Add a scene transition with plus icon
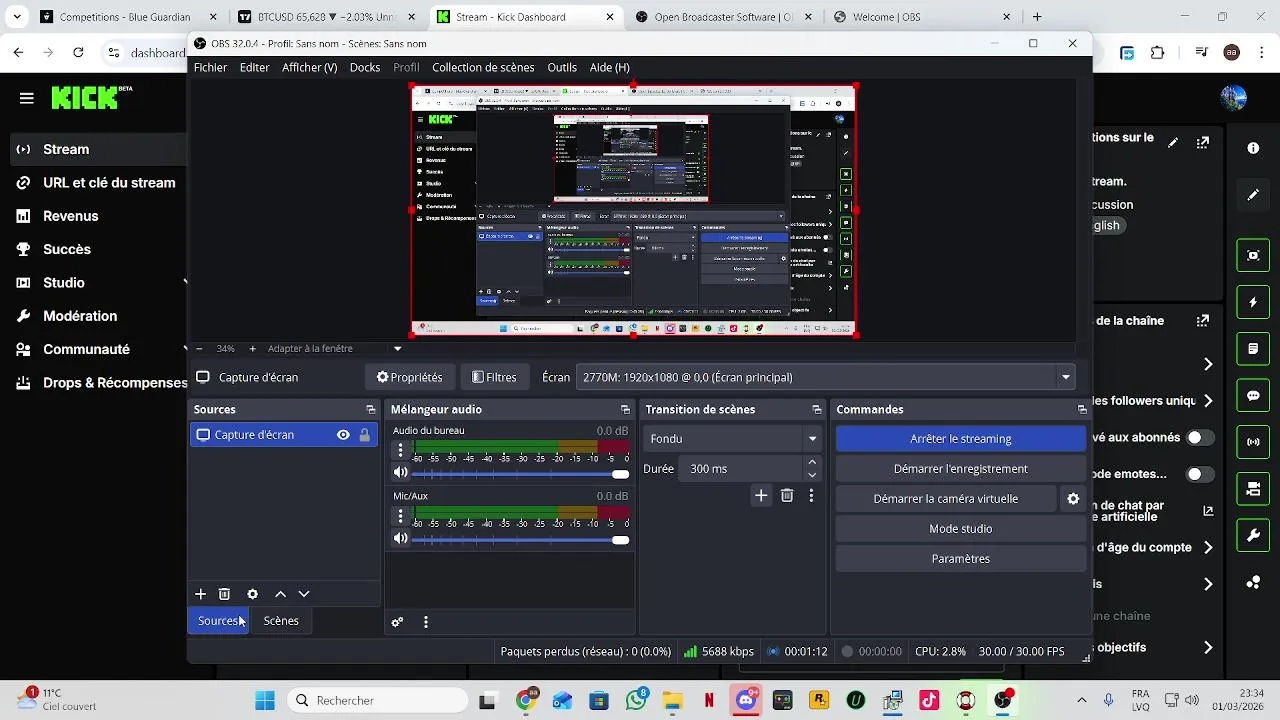Viewport: 1280px width, 720px height. click(761, 495)
